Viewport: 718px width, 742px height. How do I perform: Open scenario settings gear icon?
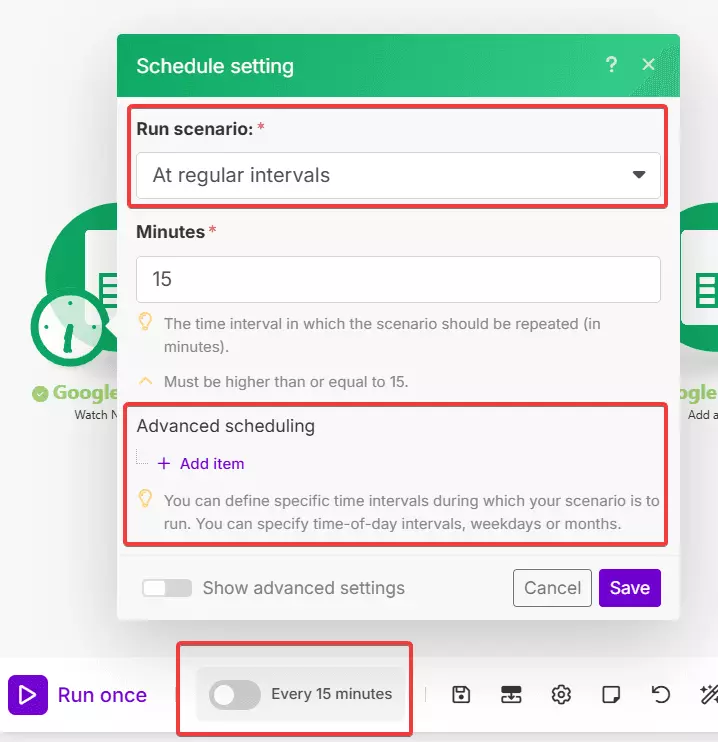click(561, 695)
